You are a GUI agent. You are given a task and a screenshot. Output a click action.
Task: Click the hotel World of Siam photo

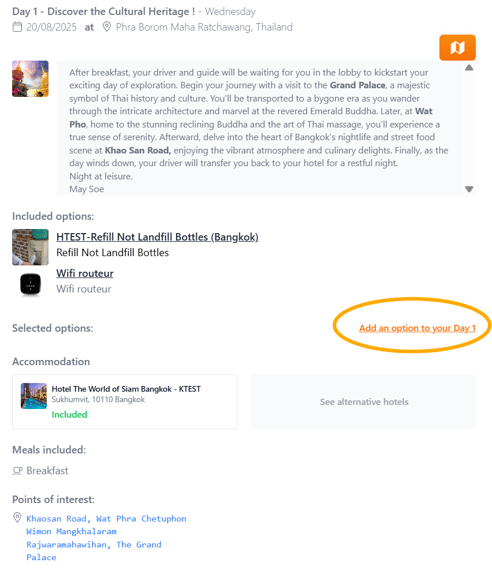tap(34, 396)
